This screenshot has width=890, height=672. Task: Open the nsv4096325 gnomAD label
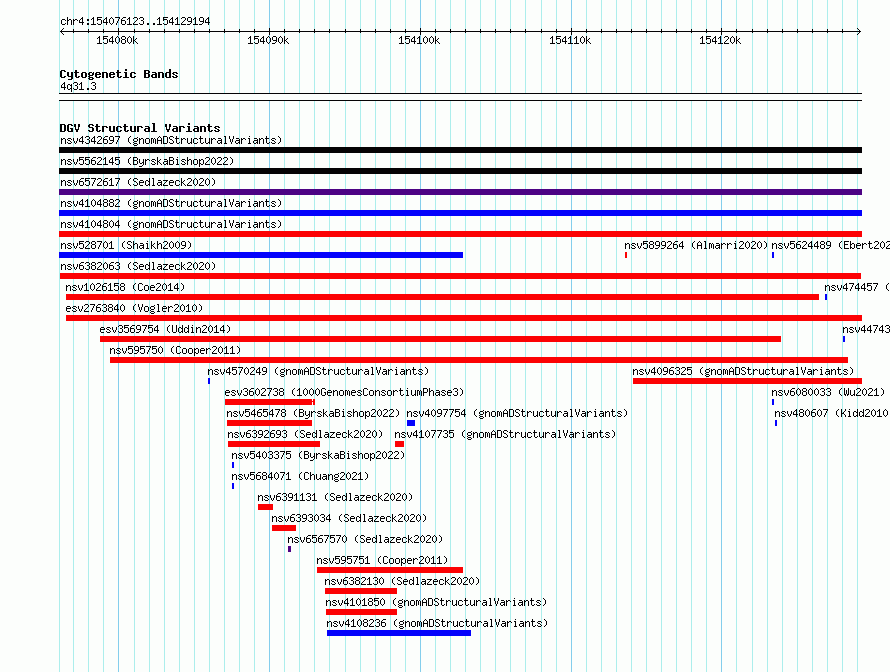click(x=743, y=371)
